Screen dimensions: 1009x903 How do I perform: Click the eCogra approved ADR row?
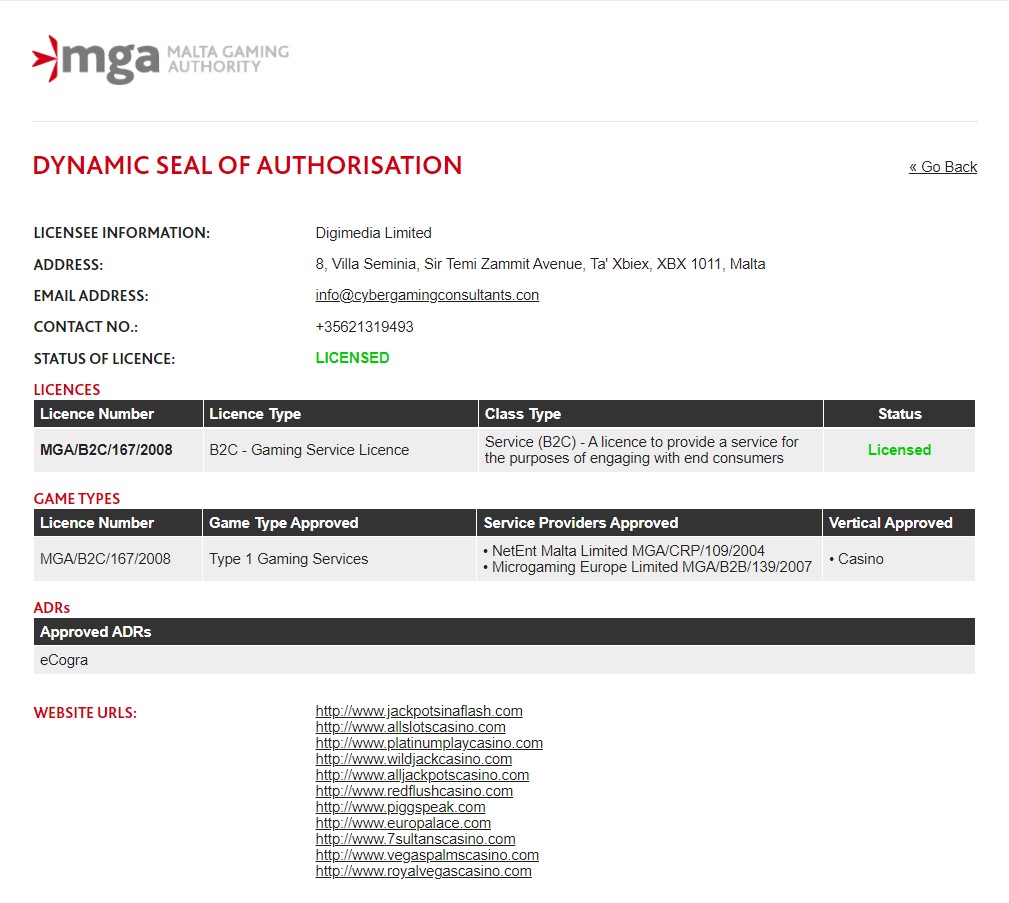point(504,660)
